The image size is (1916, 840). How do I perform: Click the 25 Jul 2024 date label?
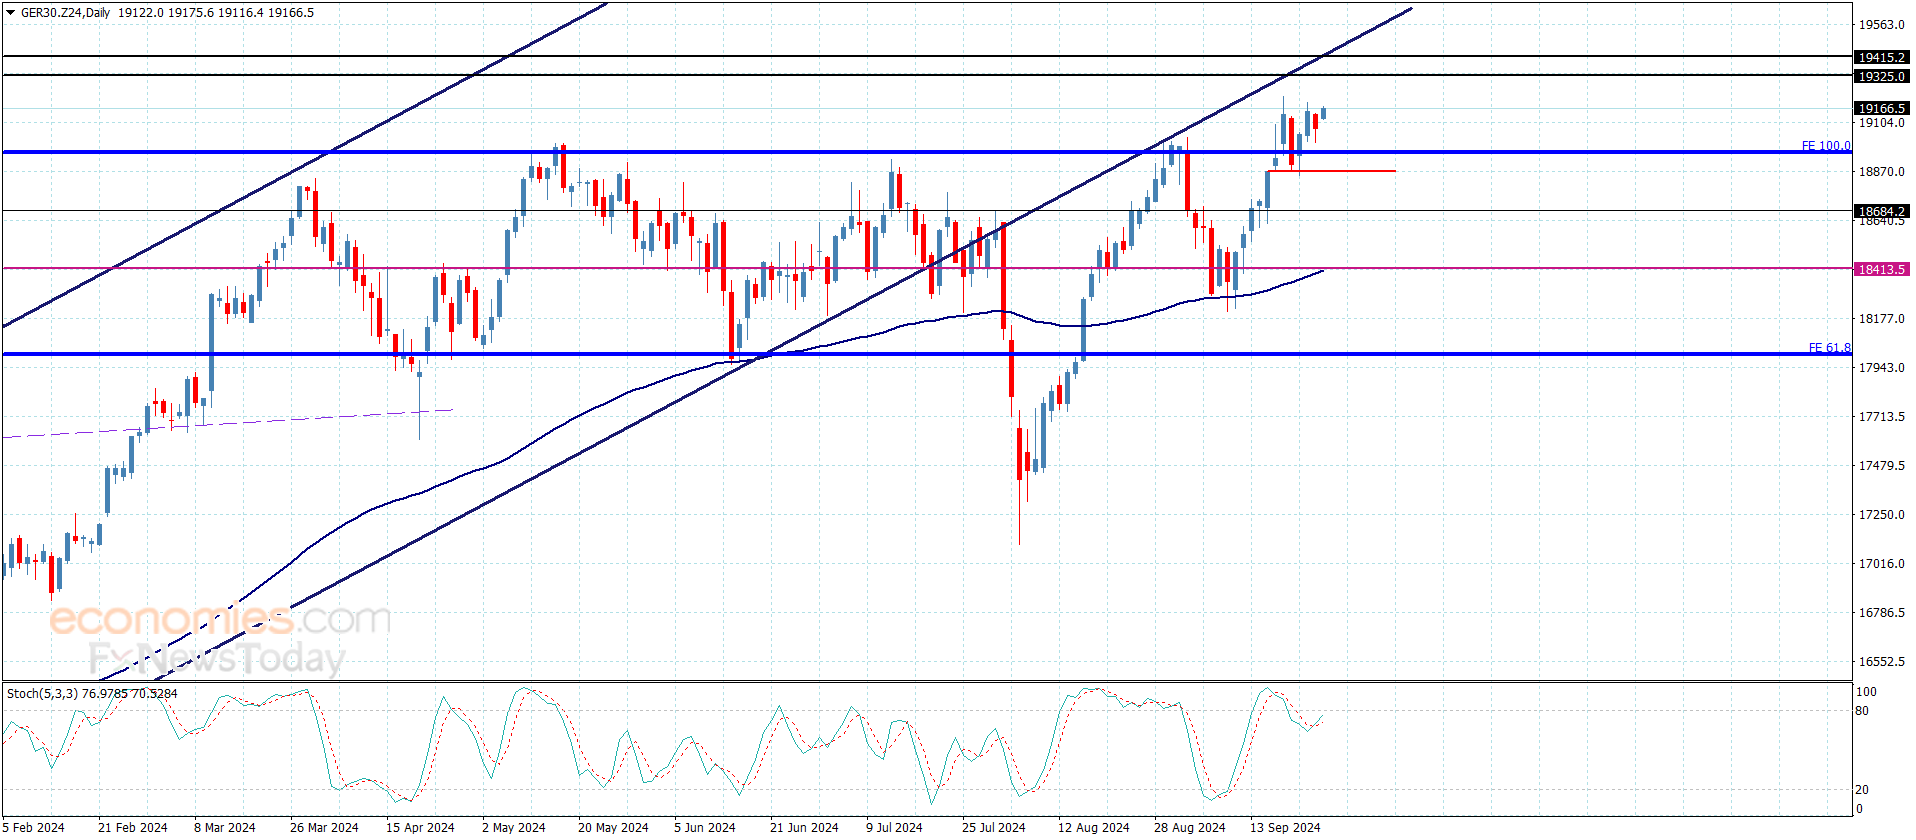[x=994, y=827]
